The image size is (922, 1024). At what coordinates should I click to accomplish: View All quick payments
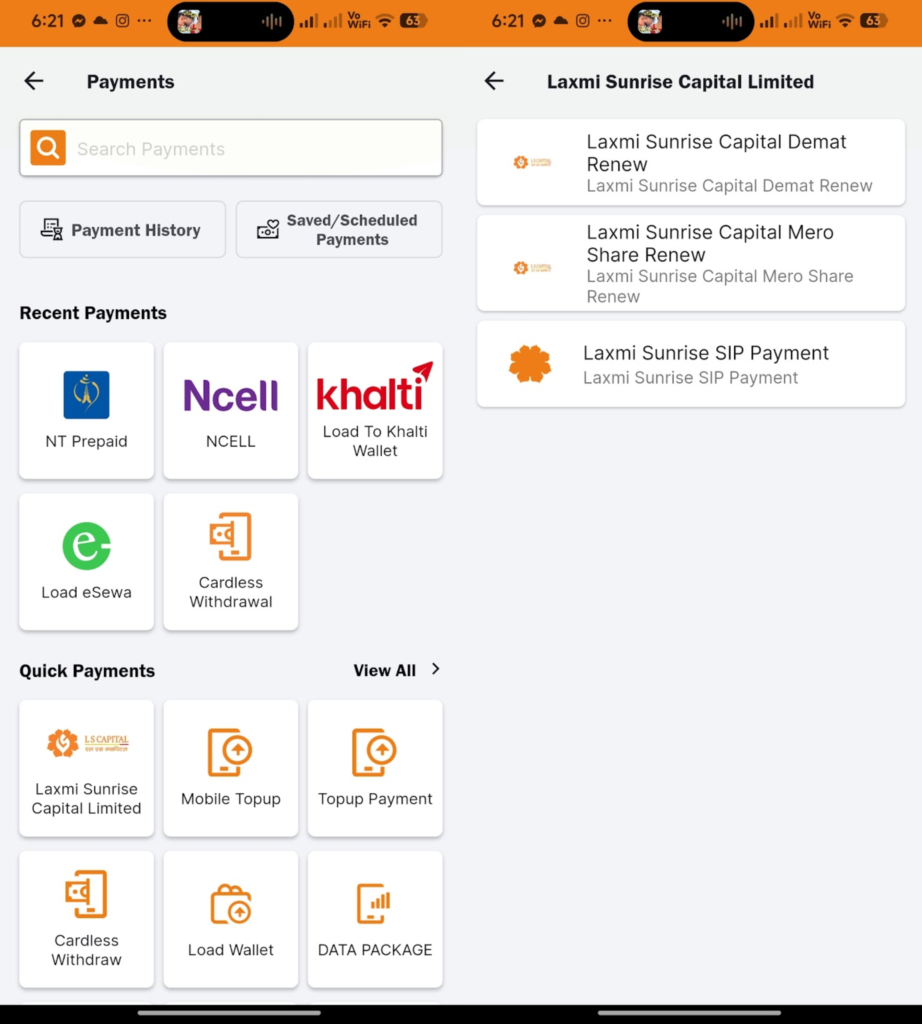click(385, 671)
